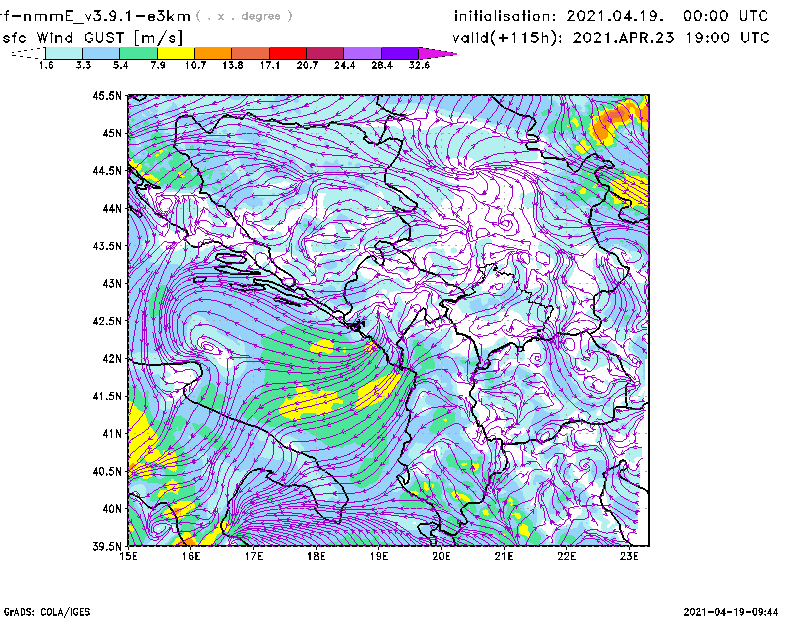This screenshot has width=800, height=618.
Task: Click the 21E longitude label
Action: [x=504, y=556]
